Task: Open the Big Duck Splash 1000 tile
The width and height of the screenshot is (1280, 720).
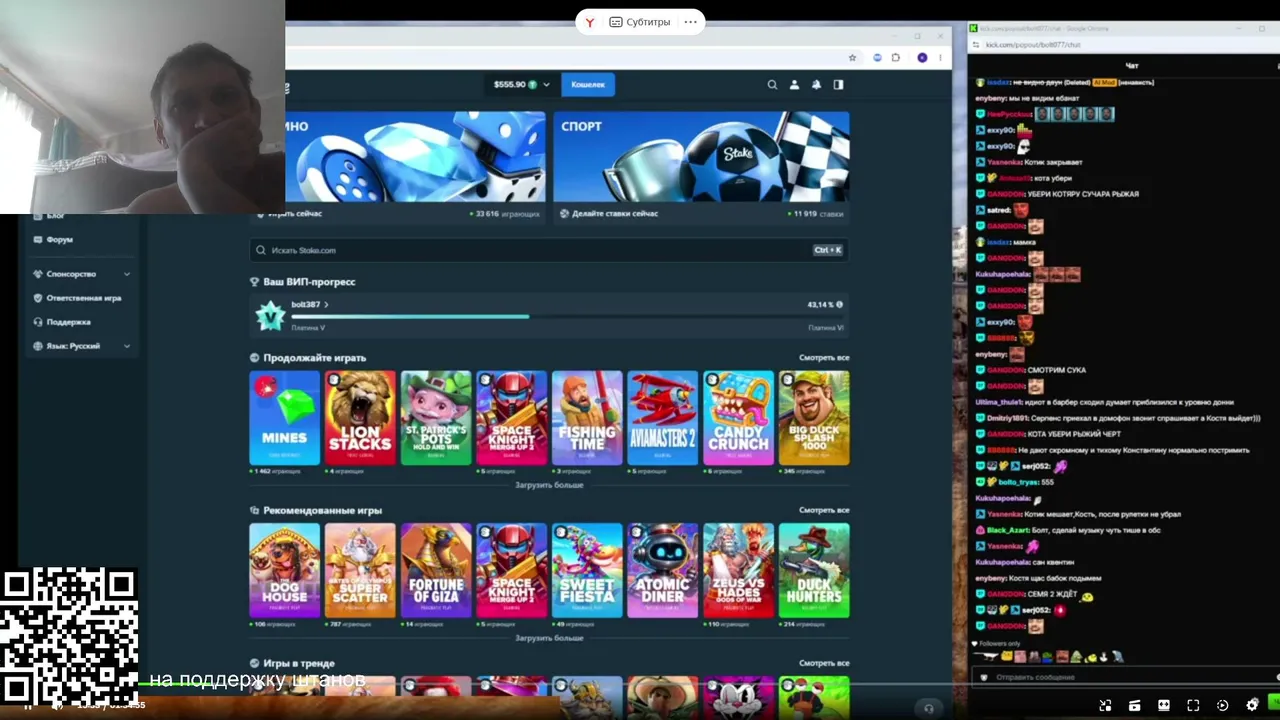Action: (x=814, y=418)
